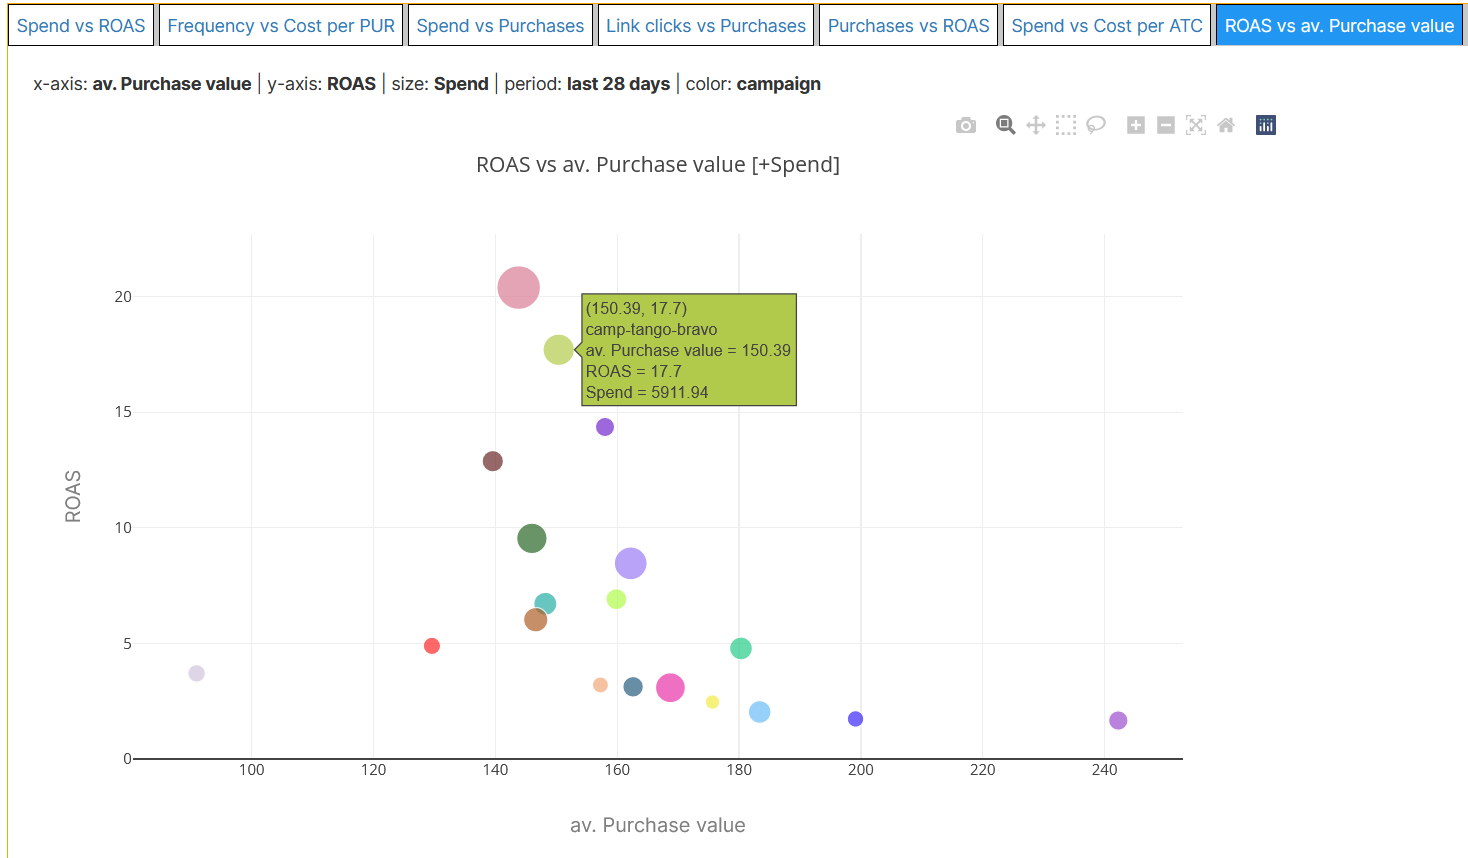Select the Zoom tool in modebar

pos(1006,125)
